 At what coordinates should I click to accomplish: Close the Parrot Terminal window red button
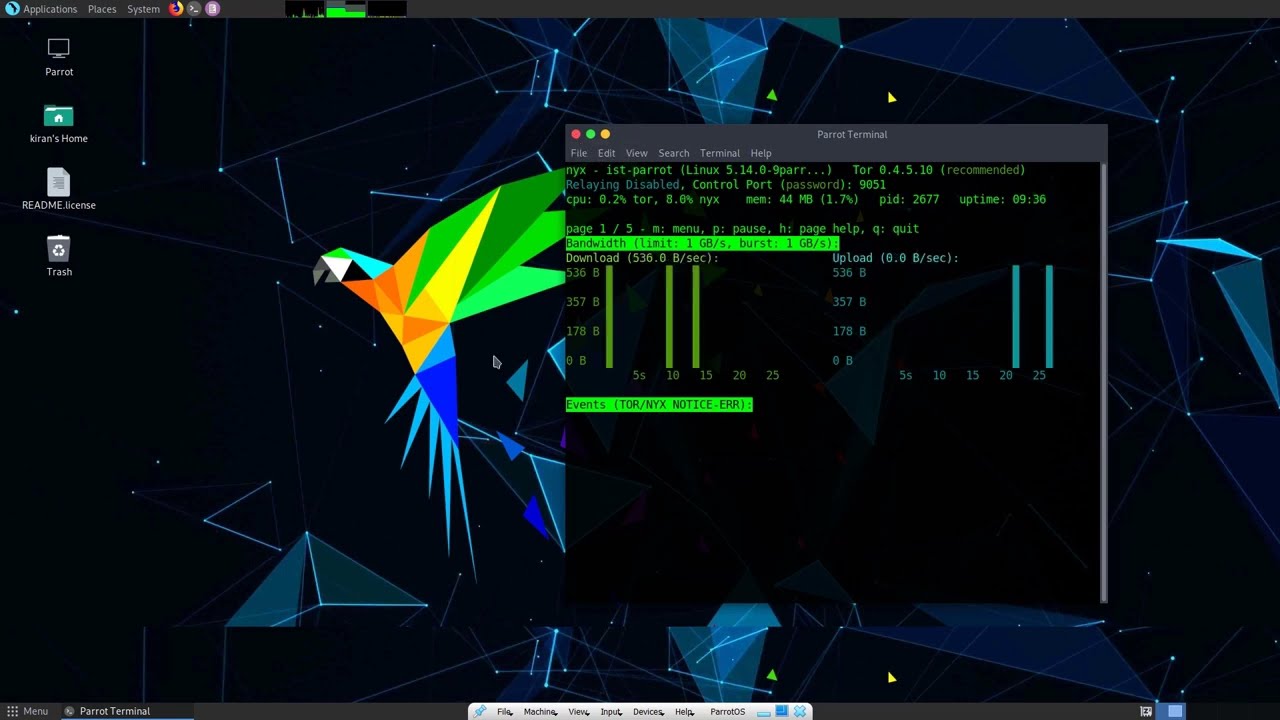(x=575, y=134)
